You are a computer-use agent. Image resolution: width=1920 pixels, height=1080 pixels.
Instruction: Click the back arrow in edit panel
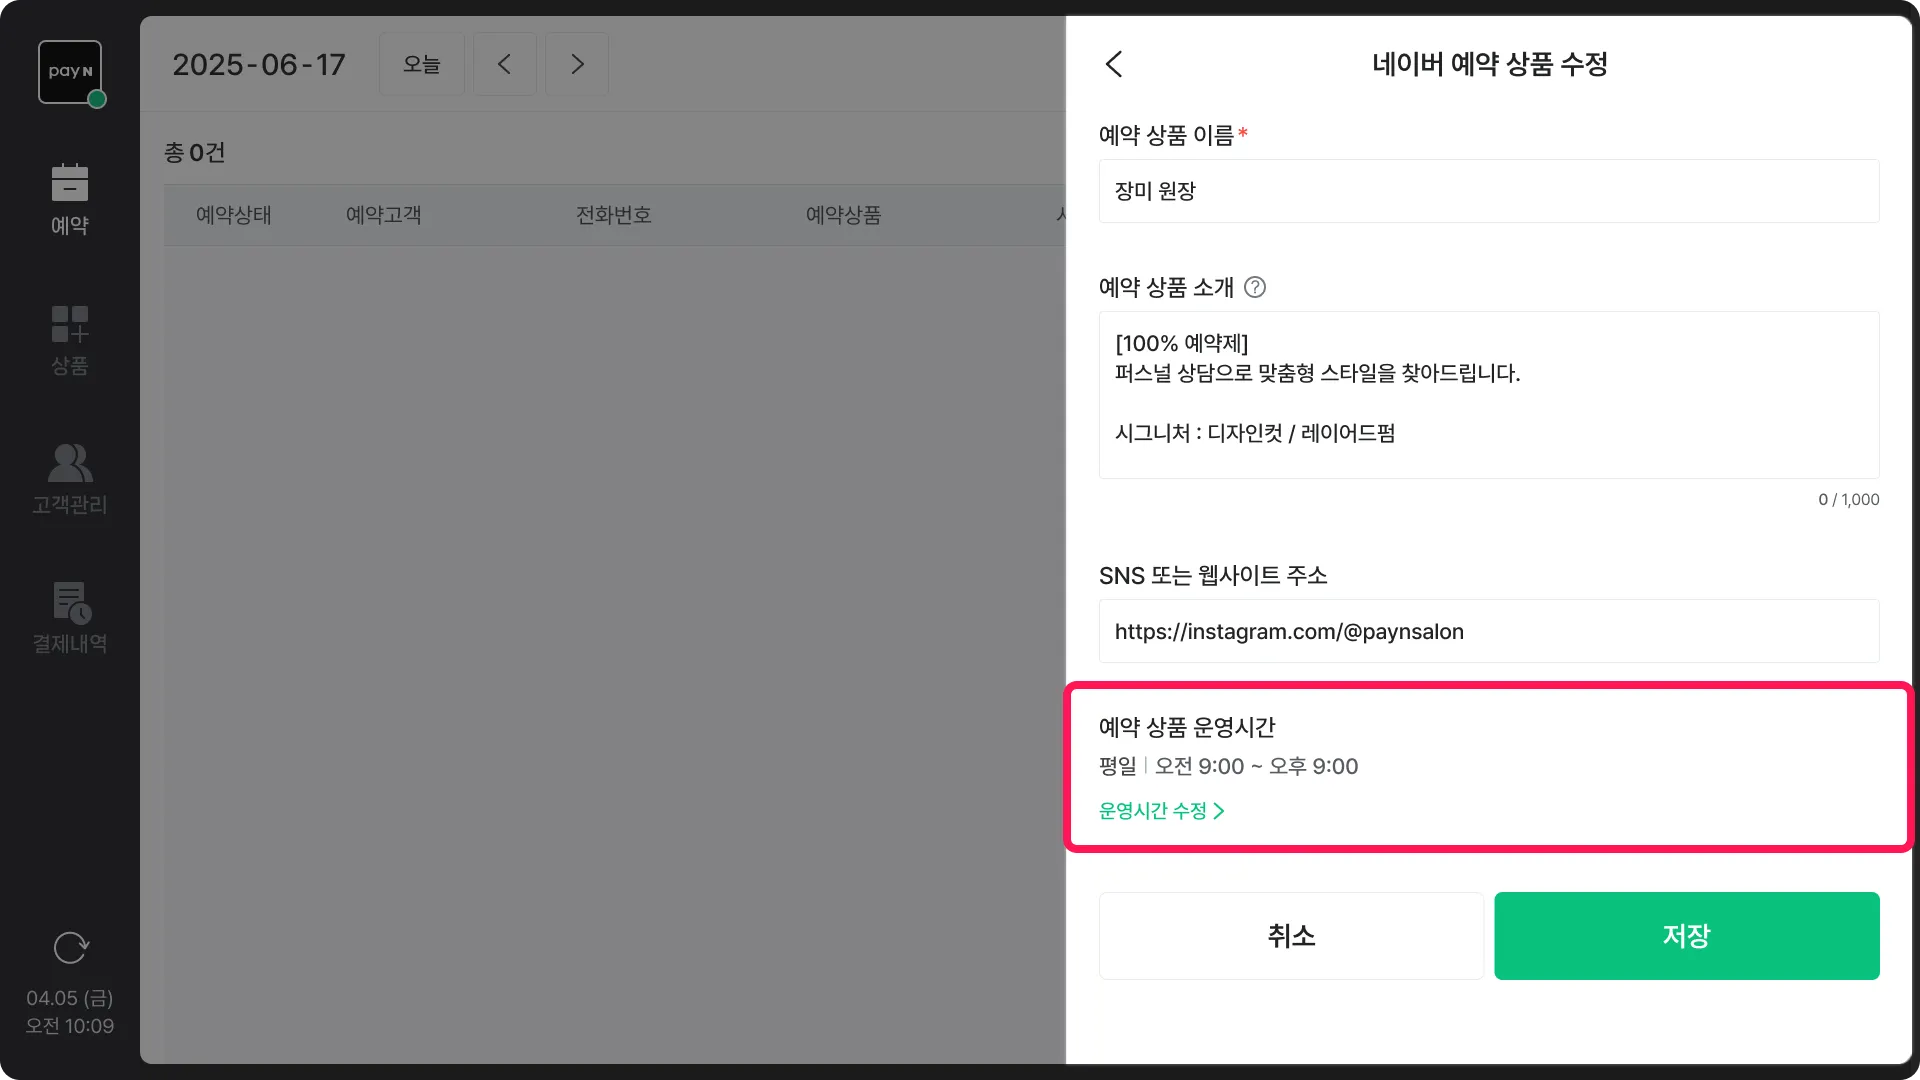[1114, 64]
